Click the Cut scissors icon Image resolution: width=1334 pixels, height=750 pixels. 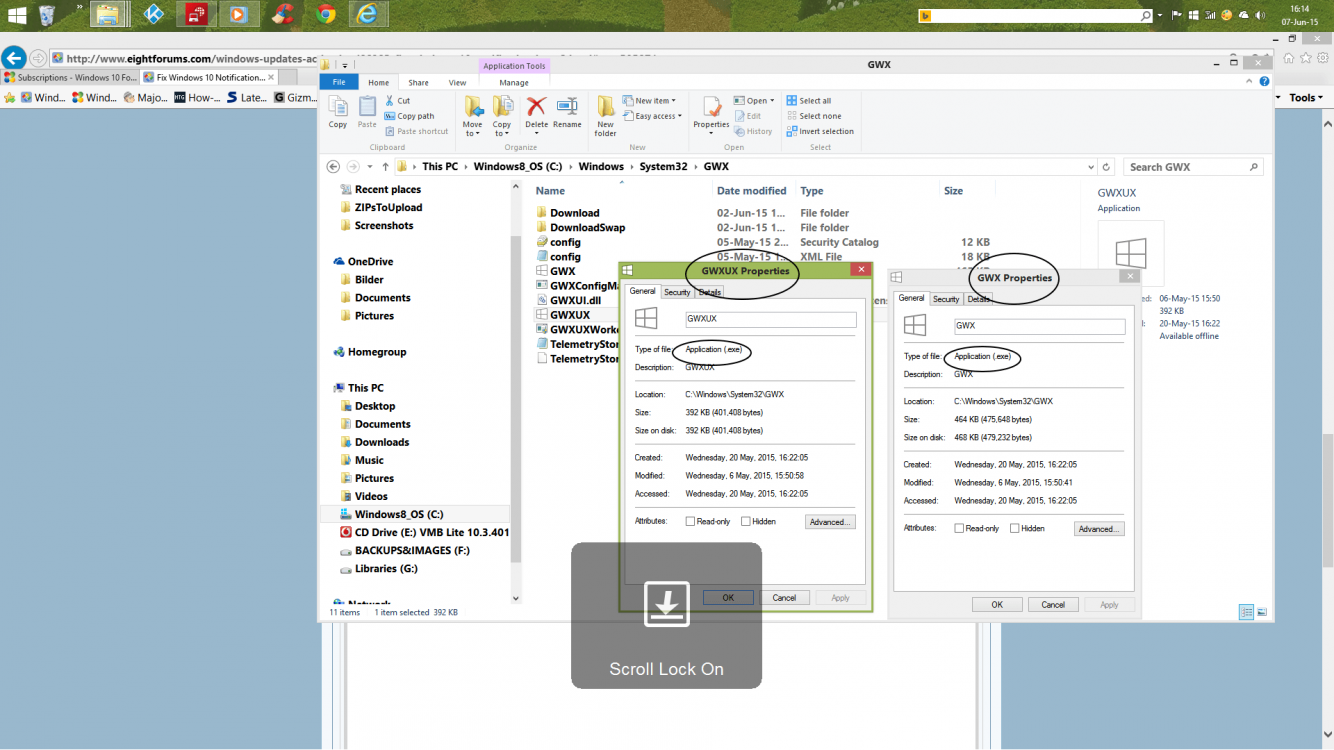[x=390, y=101]
